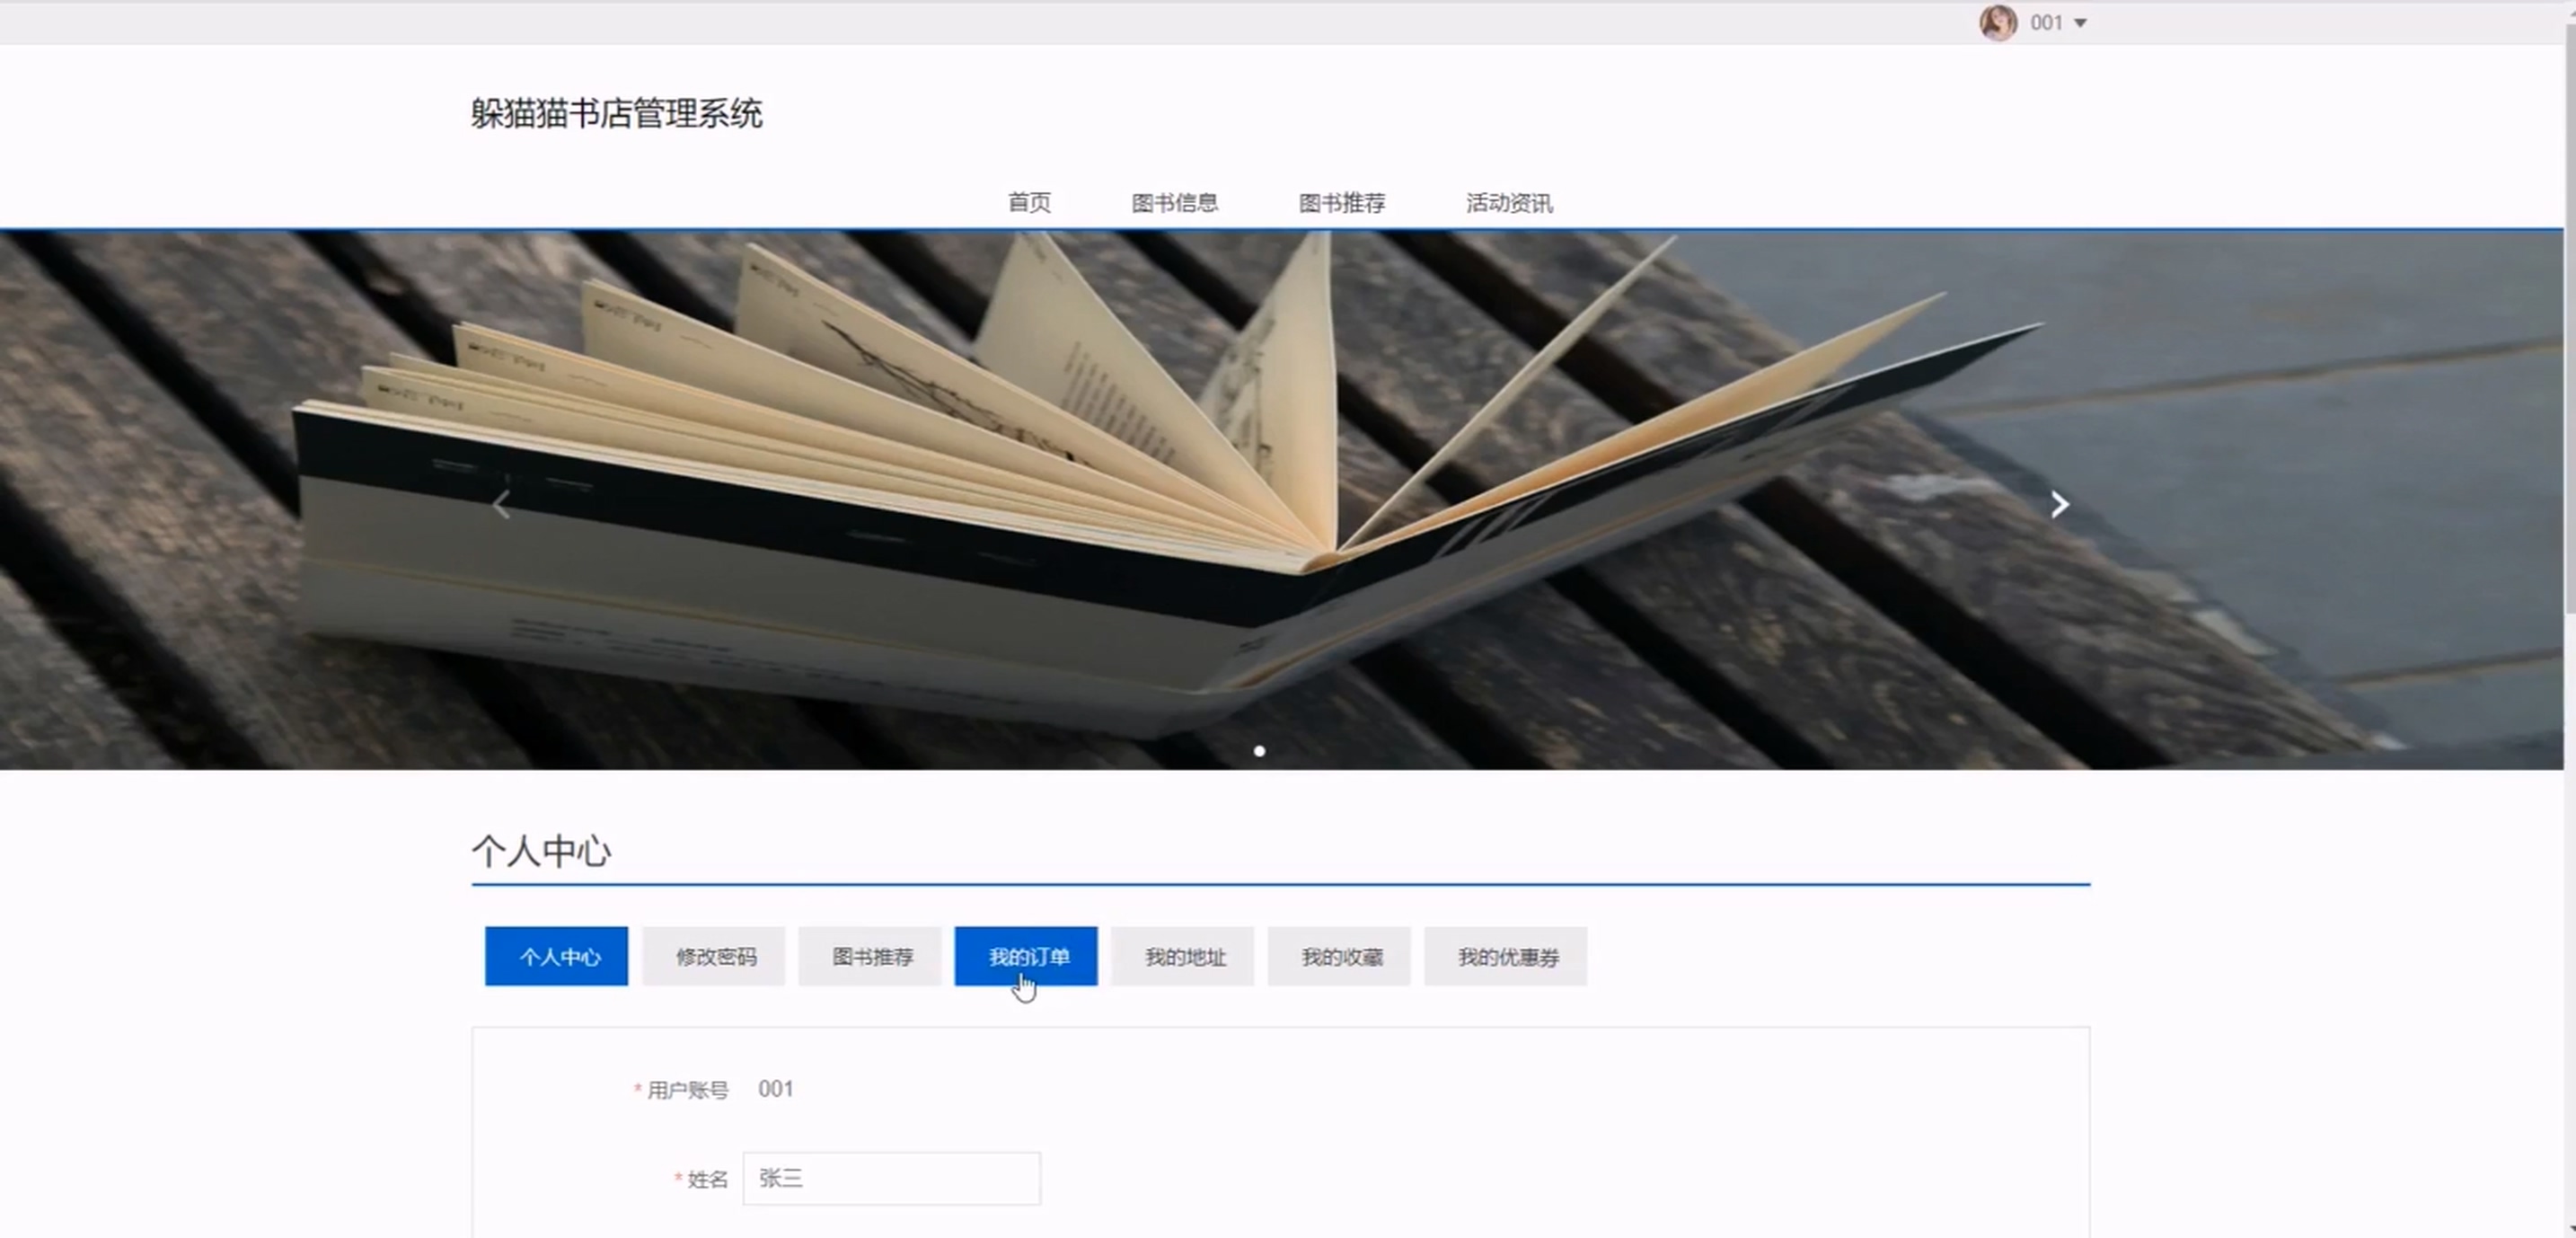Click the 姓名 input field
The image size is (2576, 1238).
pos(891,1179)
